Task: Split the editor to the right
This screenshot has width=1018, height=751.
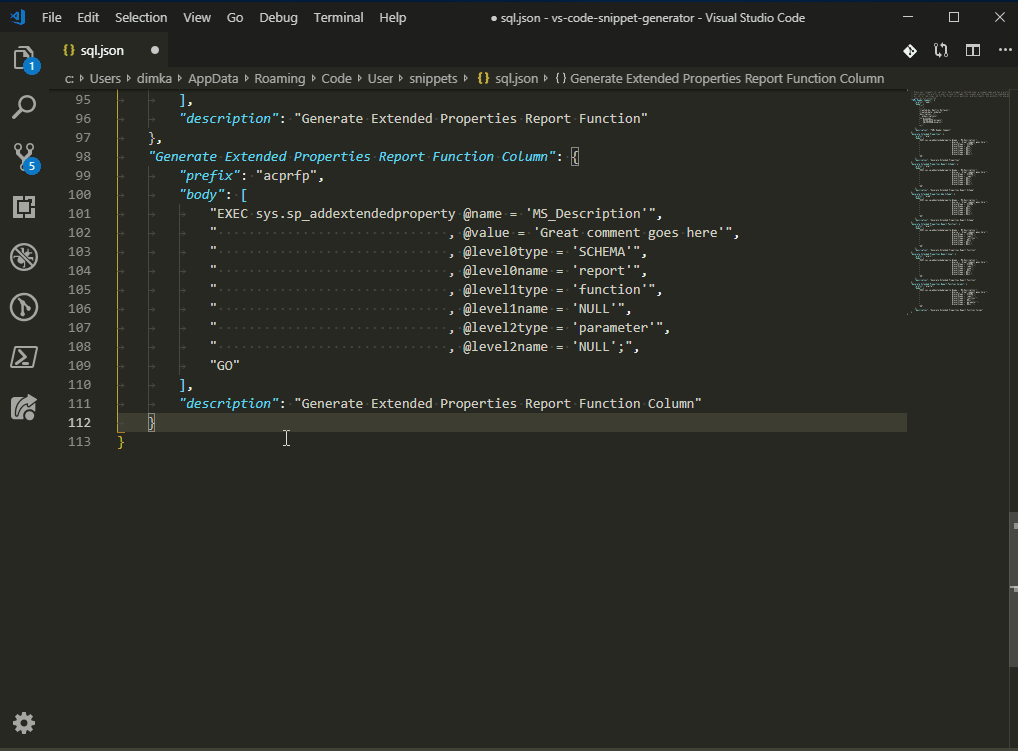Action: point(972,50)
